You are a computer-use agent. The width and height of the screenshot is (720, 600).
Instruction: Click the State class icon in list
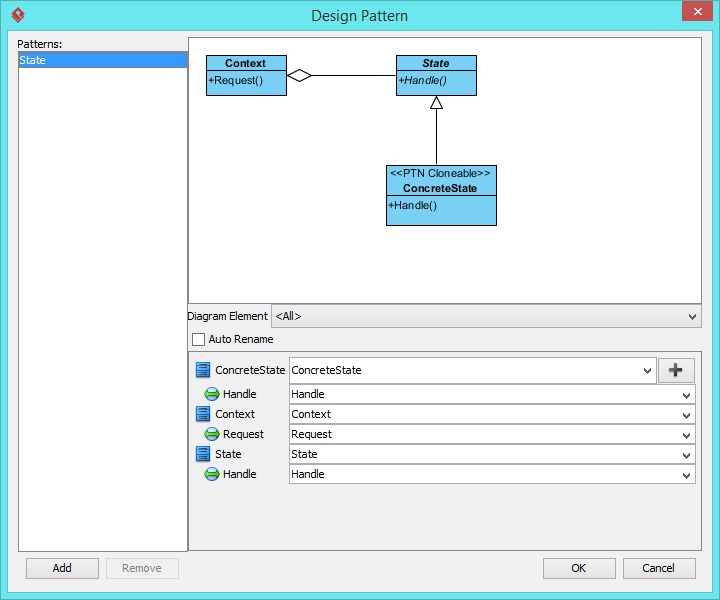pyautogui.click(x=202, y=454)
